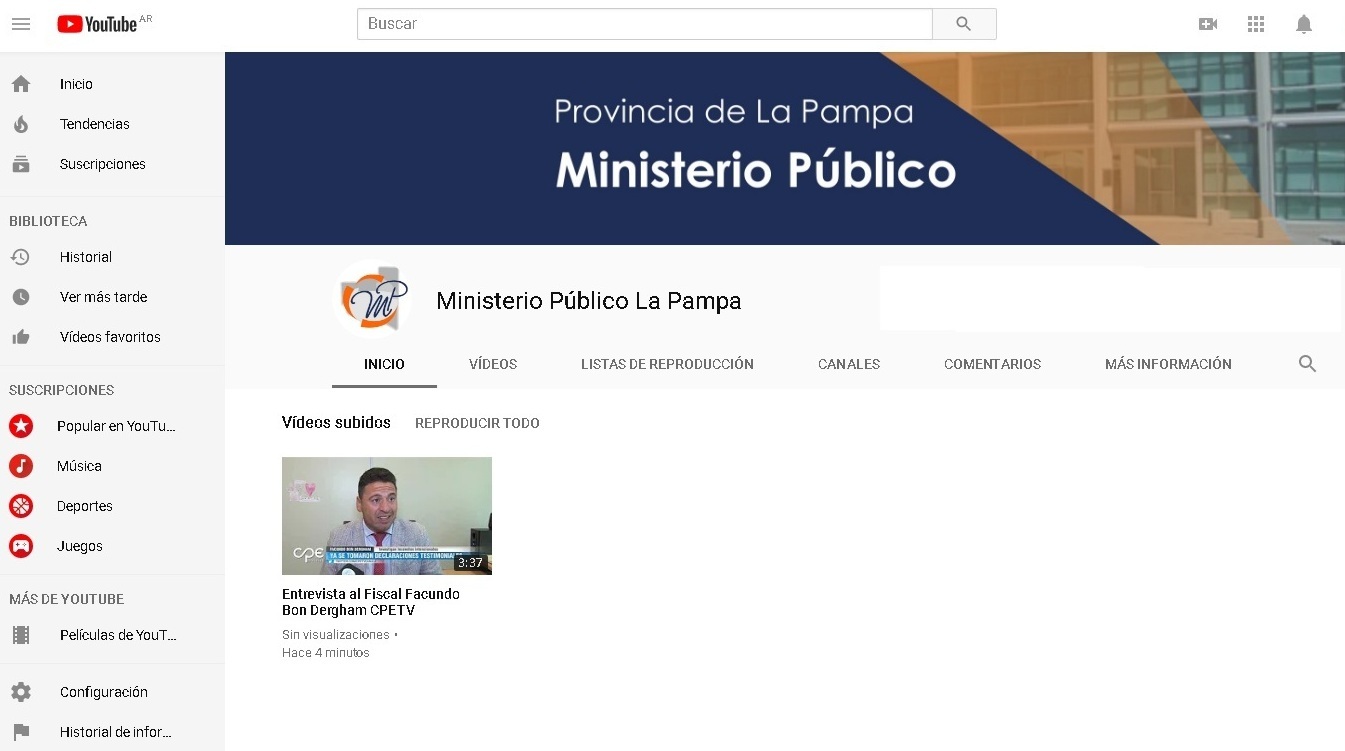Show notifications via bell icon
This screenshot has height=751, width=1345.
[1304, 24]
